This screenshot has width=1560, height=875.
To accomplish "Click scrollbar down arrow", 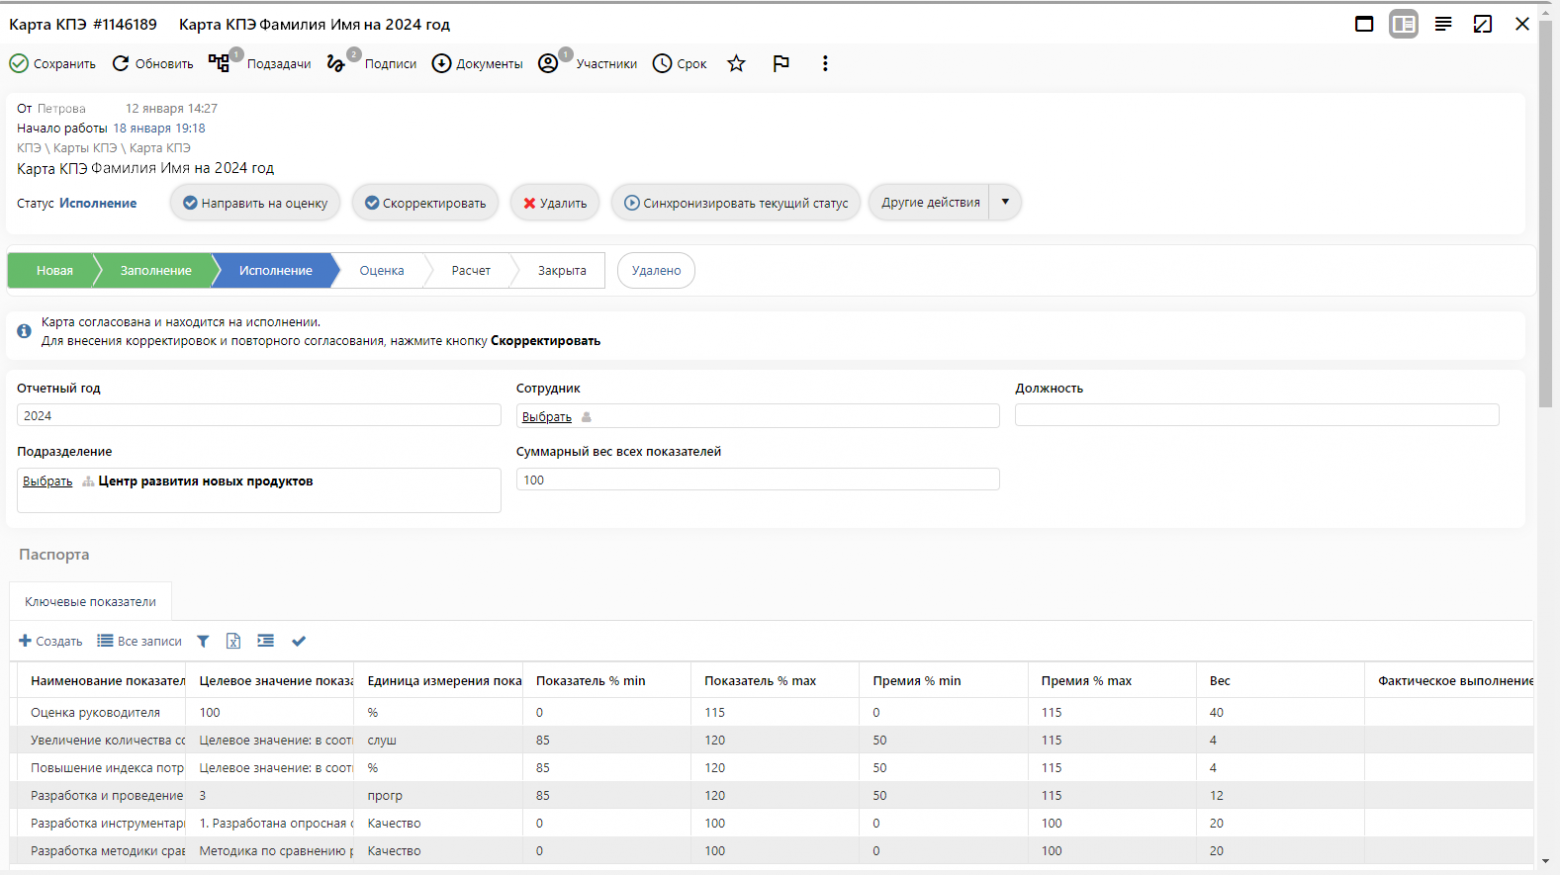I will point(1545,861).
